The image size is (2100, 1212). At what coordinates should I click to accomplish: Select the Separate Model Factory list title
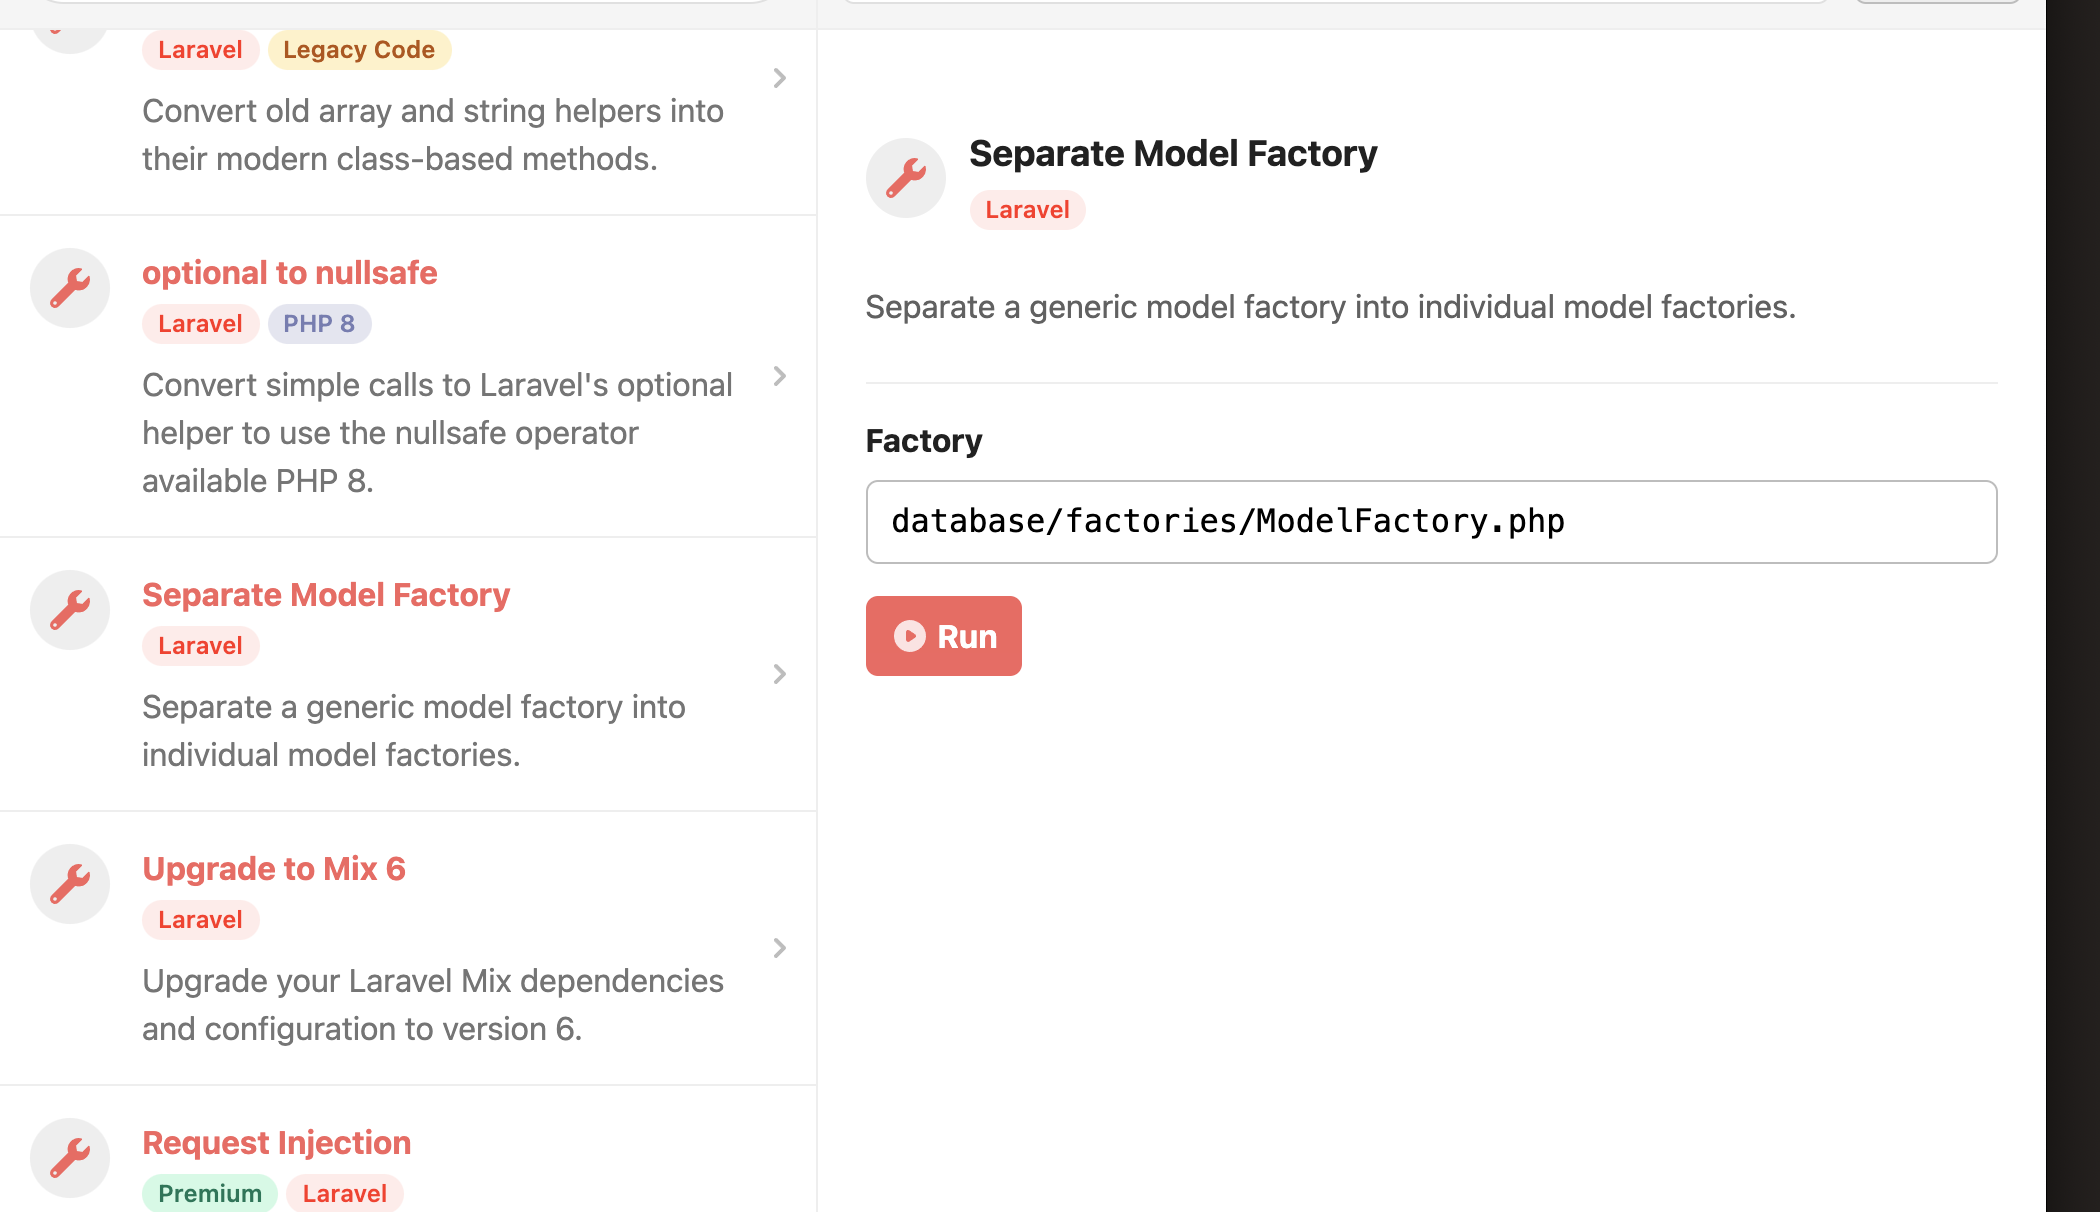pos(326,595)
